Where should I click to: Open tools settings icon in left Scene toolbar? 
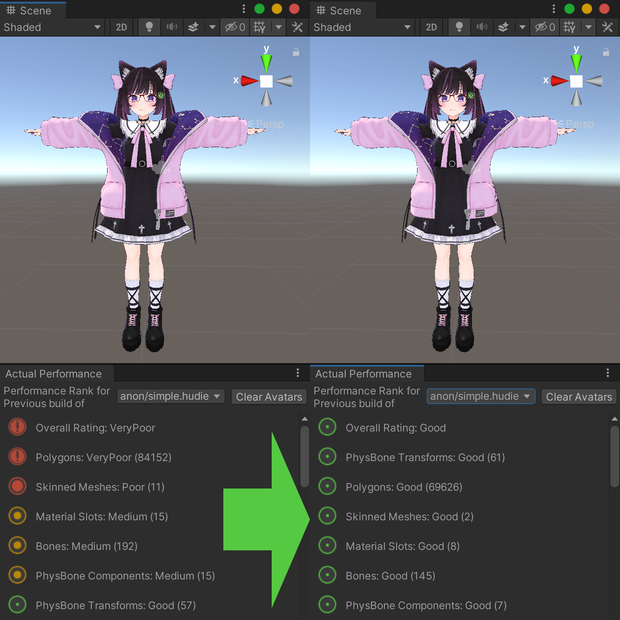click(x=297, y=27)
